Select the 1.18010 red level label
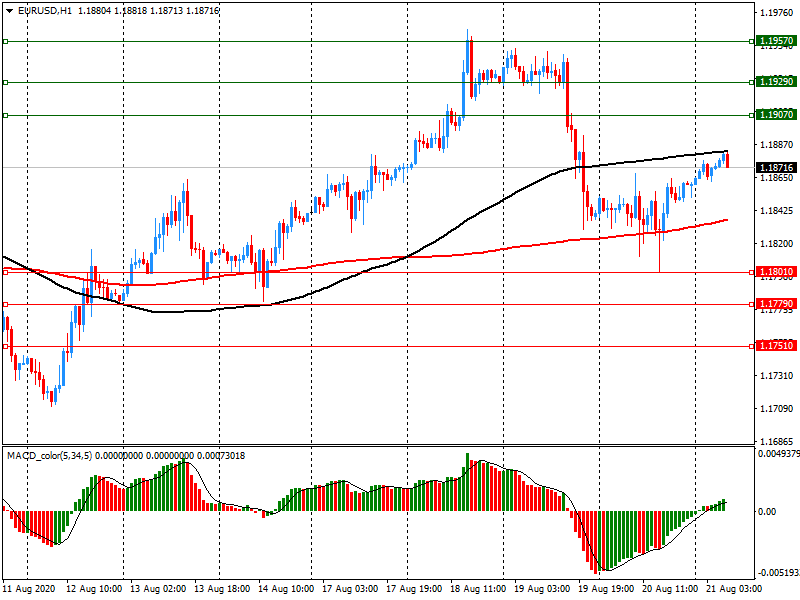The width and height of the screenshot is (800, 600). pos(776,272)
